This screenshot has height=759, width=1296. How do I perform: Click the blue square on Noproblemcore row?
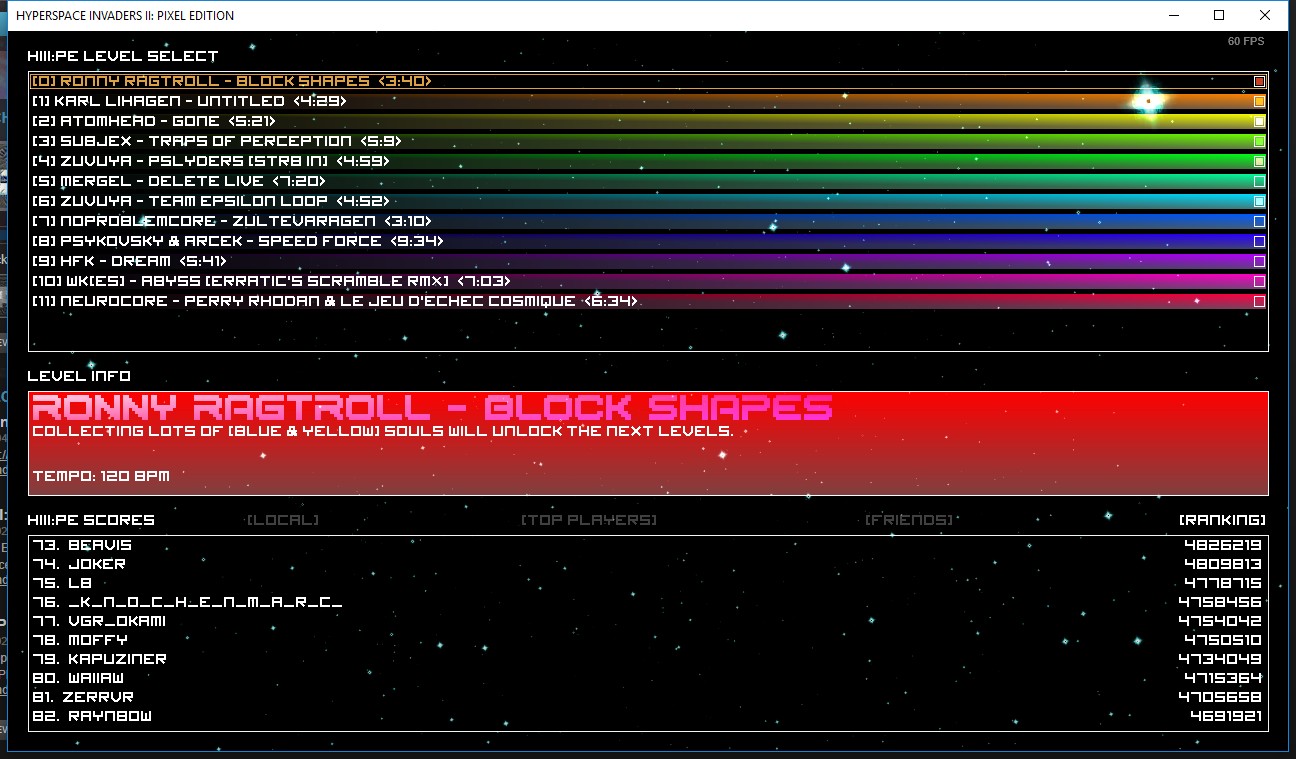point(1259,221)
